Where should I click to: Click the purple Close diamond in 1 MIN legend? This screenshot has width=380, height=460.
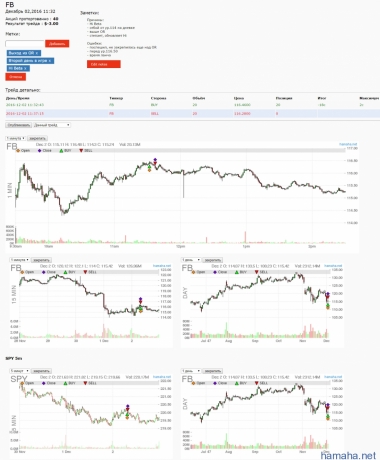(x=40, y=151)
